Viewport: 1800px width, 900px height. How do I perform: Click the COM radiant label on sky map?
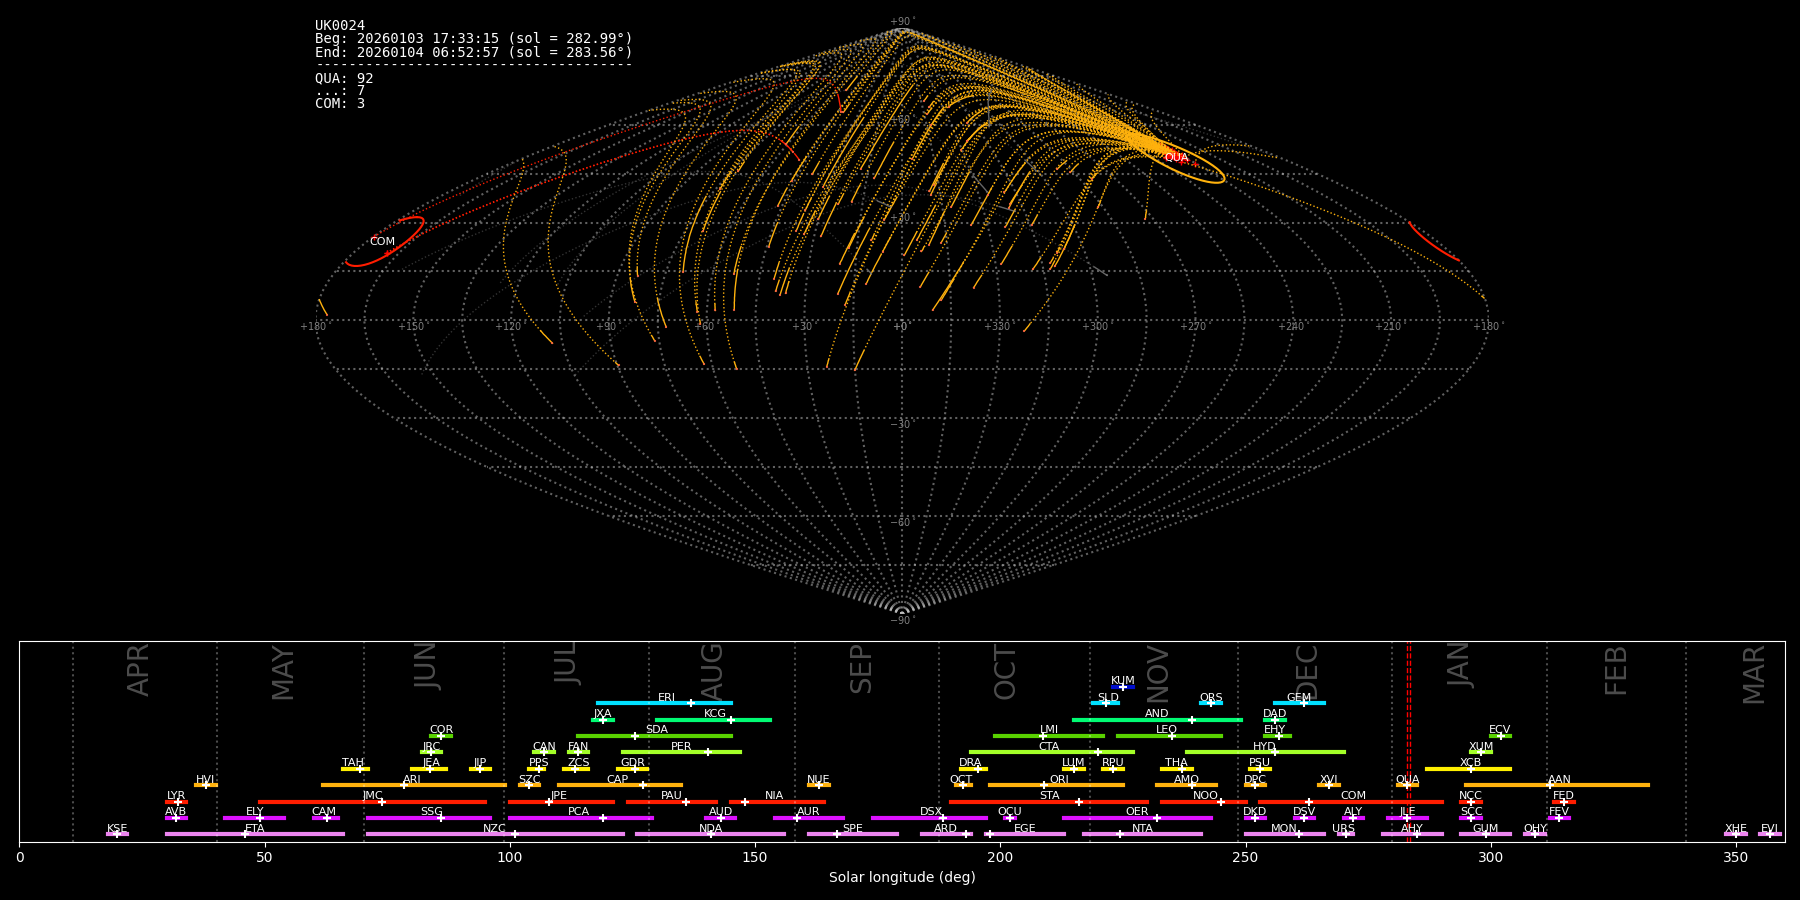coord(382,242)
